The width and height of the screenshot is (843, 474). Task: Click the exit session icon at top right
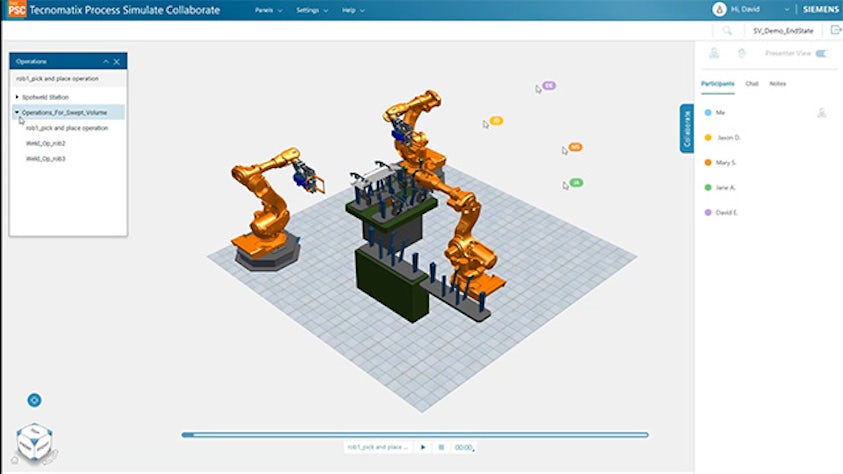tap(835, 30)
